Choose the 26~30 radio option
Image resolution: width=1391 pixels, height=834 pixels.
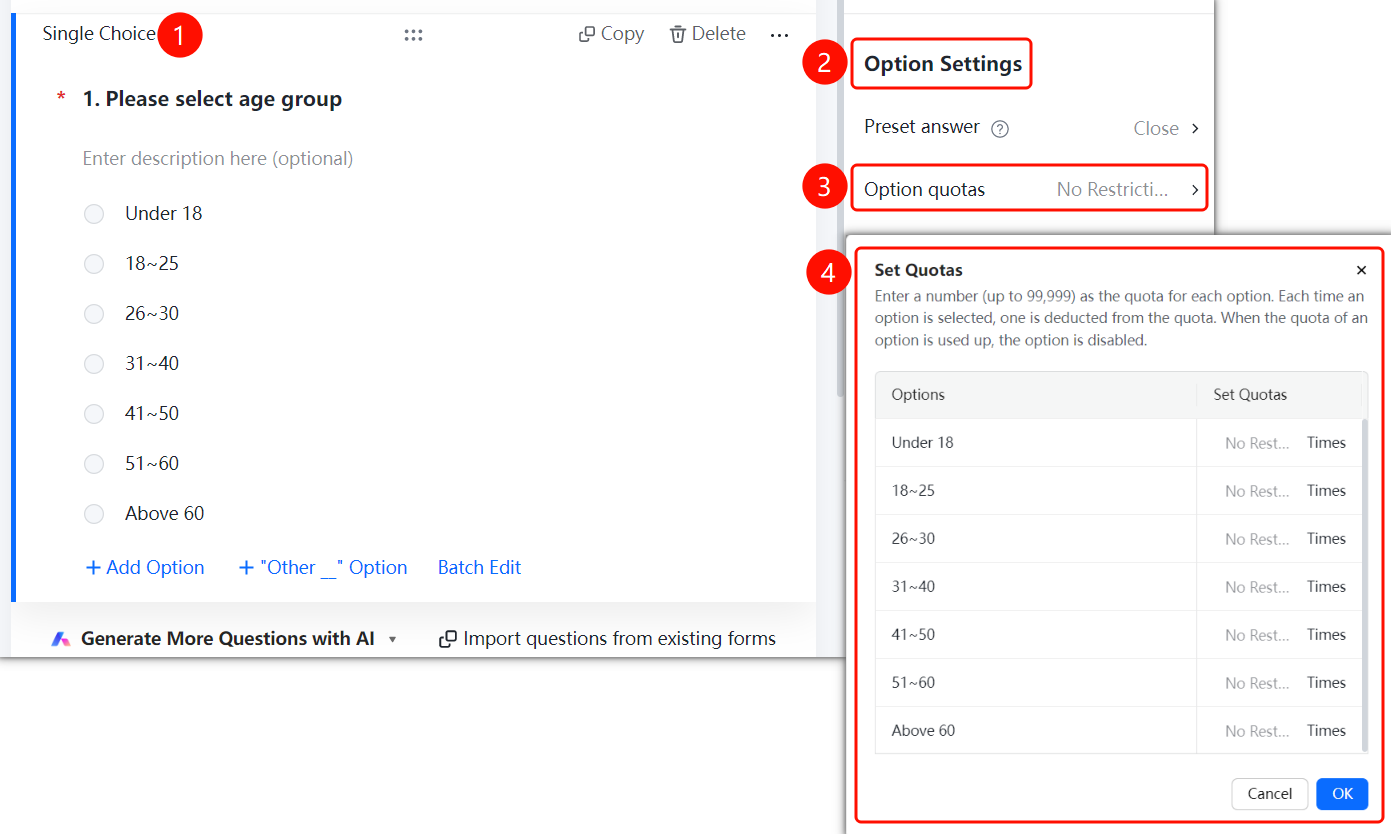click(94, 314)
